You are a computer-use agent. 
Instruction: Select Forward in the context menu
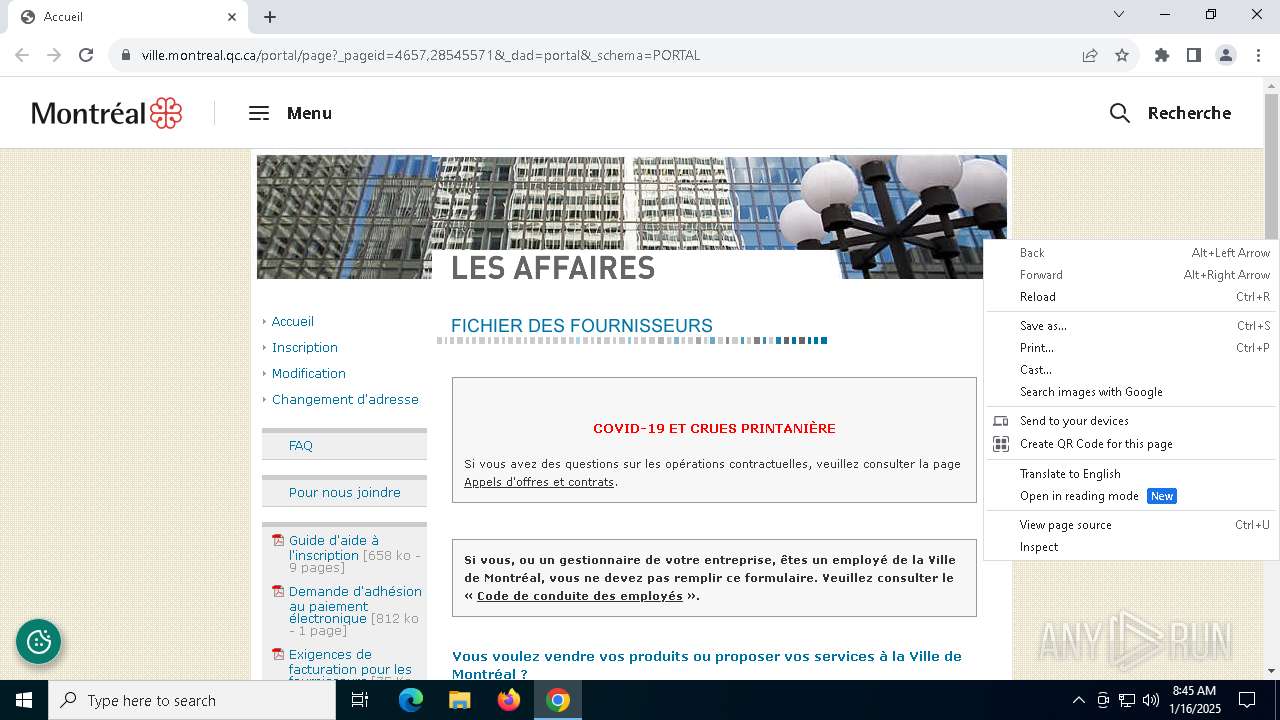[1131, 275]
